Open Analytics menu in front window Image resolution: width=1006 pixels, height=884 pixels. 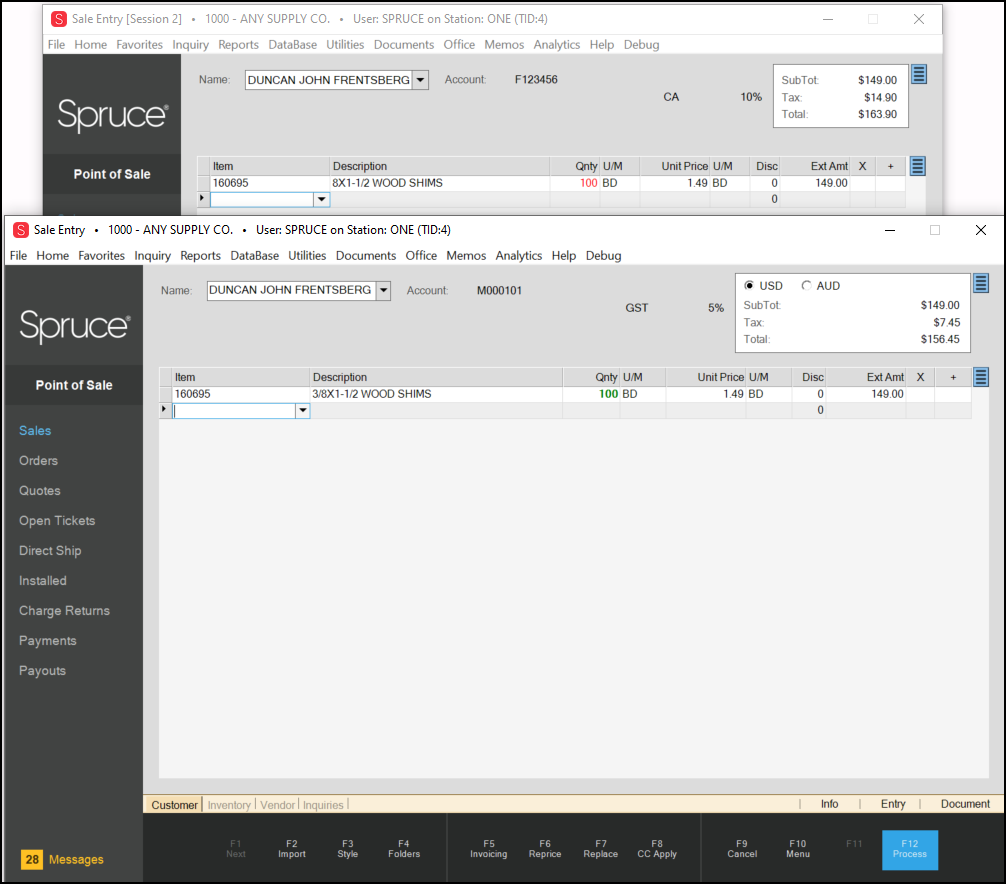point(518,255)
